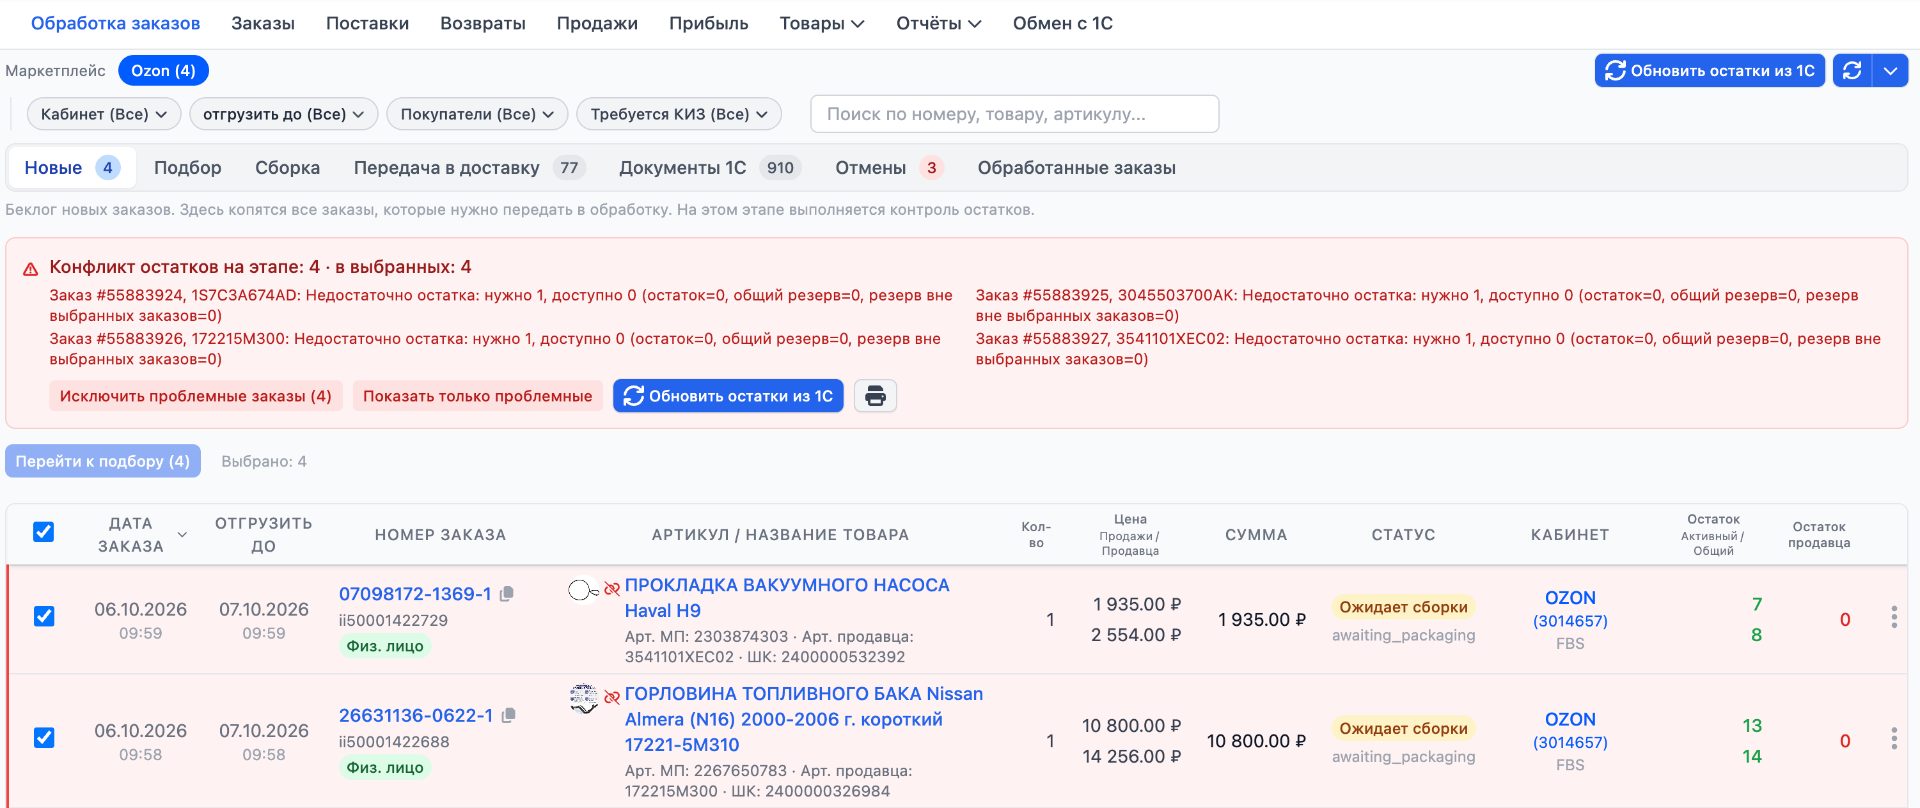Open the OZON (3014657) cabinet link in first row
Screen dimensions: 1920x808
tap(1570, 609)
